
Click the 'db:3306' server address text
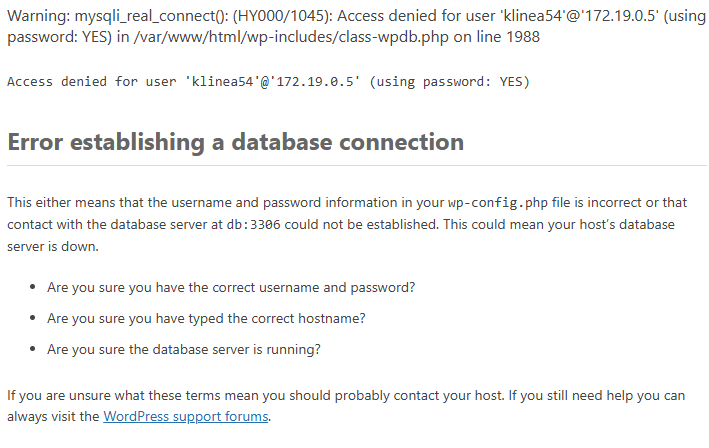[253, 225]
